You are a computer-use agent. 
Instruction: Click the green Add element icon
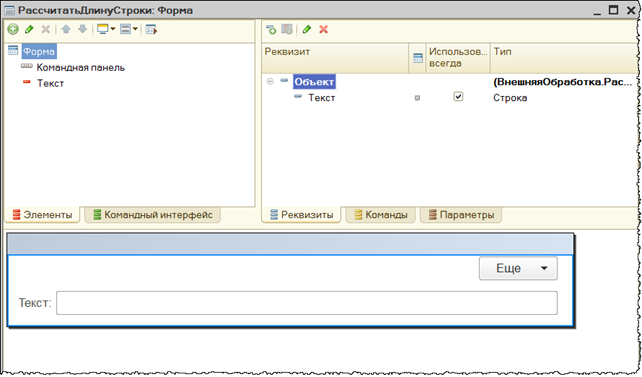tap(13, 29)
